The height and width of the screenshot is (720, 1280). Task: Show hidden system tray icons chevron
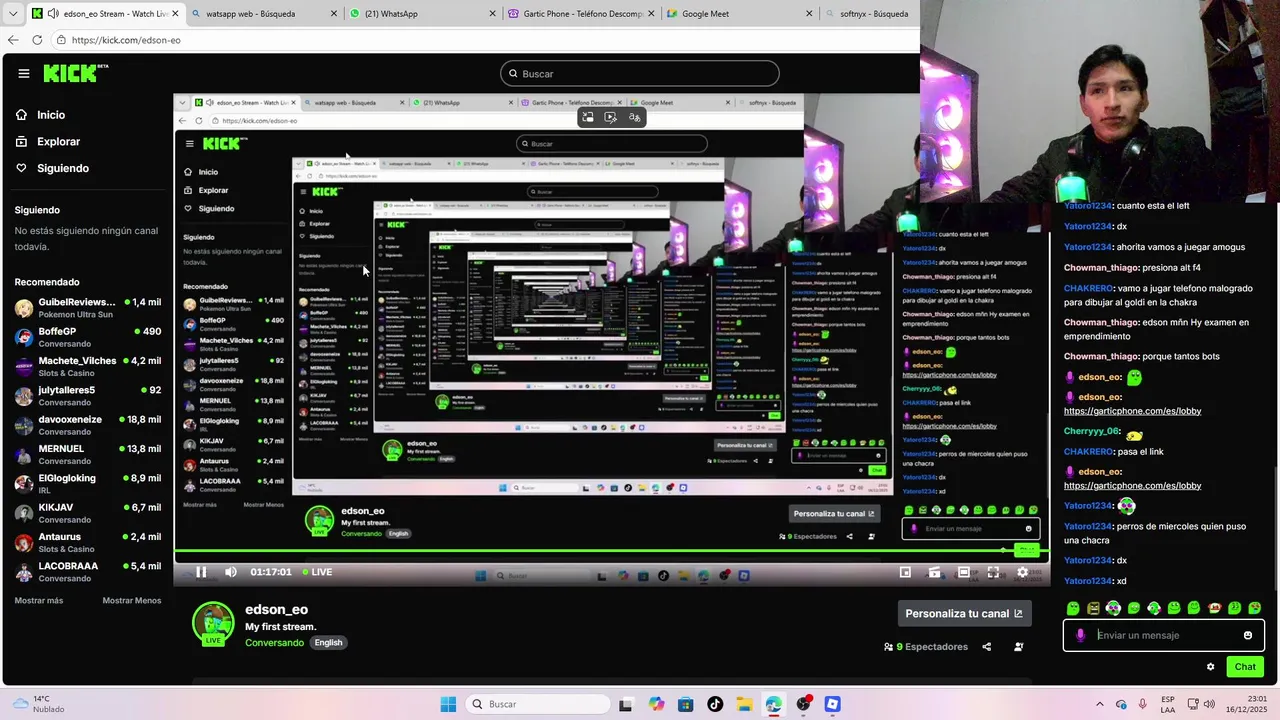coord(1100,704)
